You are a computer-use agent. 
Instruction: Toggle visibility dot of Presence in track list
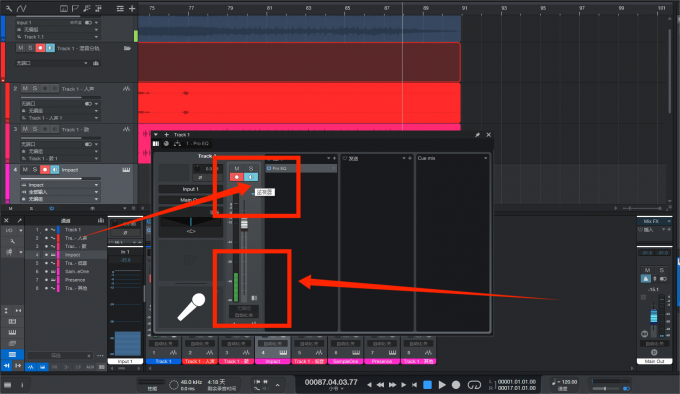click(x=46, y=280)
